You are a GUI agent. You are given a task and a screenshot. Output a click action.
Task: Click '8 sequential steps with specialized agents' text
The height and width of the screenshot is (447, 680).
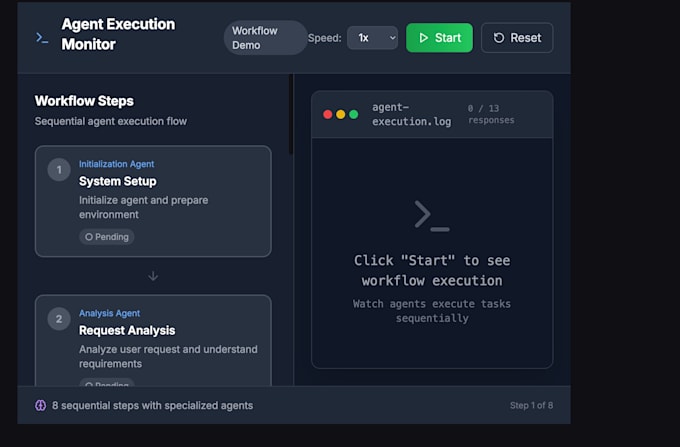[152, 405]
